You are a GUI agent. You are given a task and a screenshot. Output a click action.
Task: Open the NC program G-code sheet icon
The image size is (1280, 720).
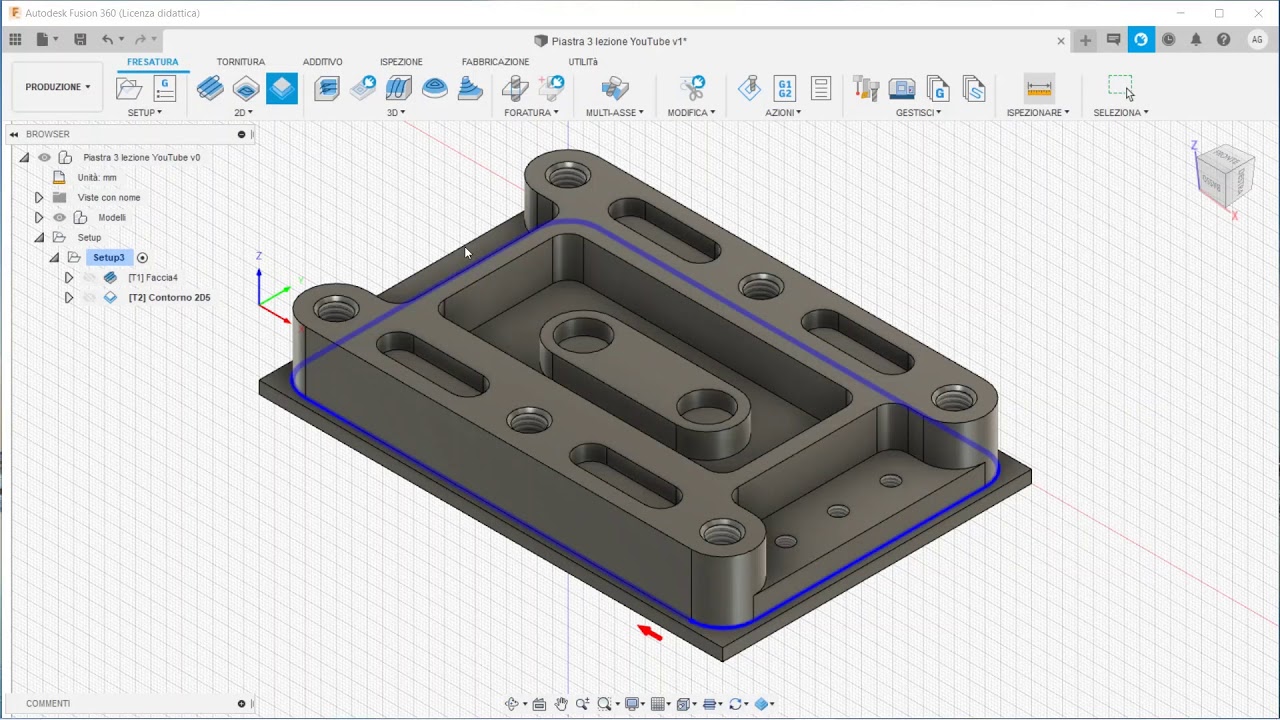[165, 88]
